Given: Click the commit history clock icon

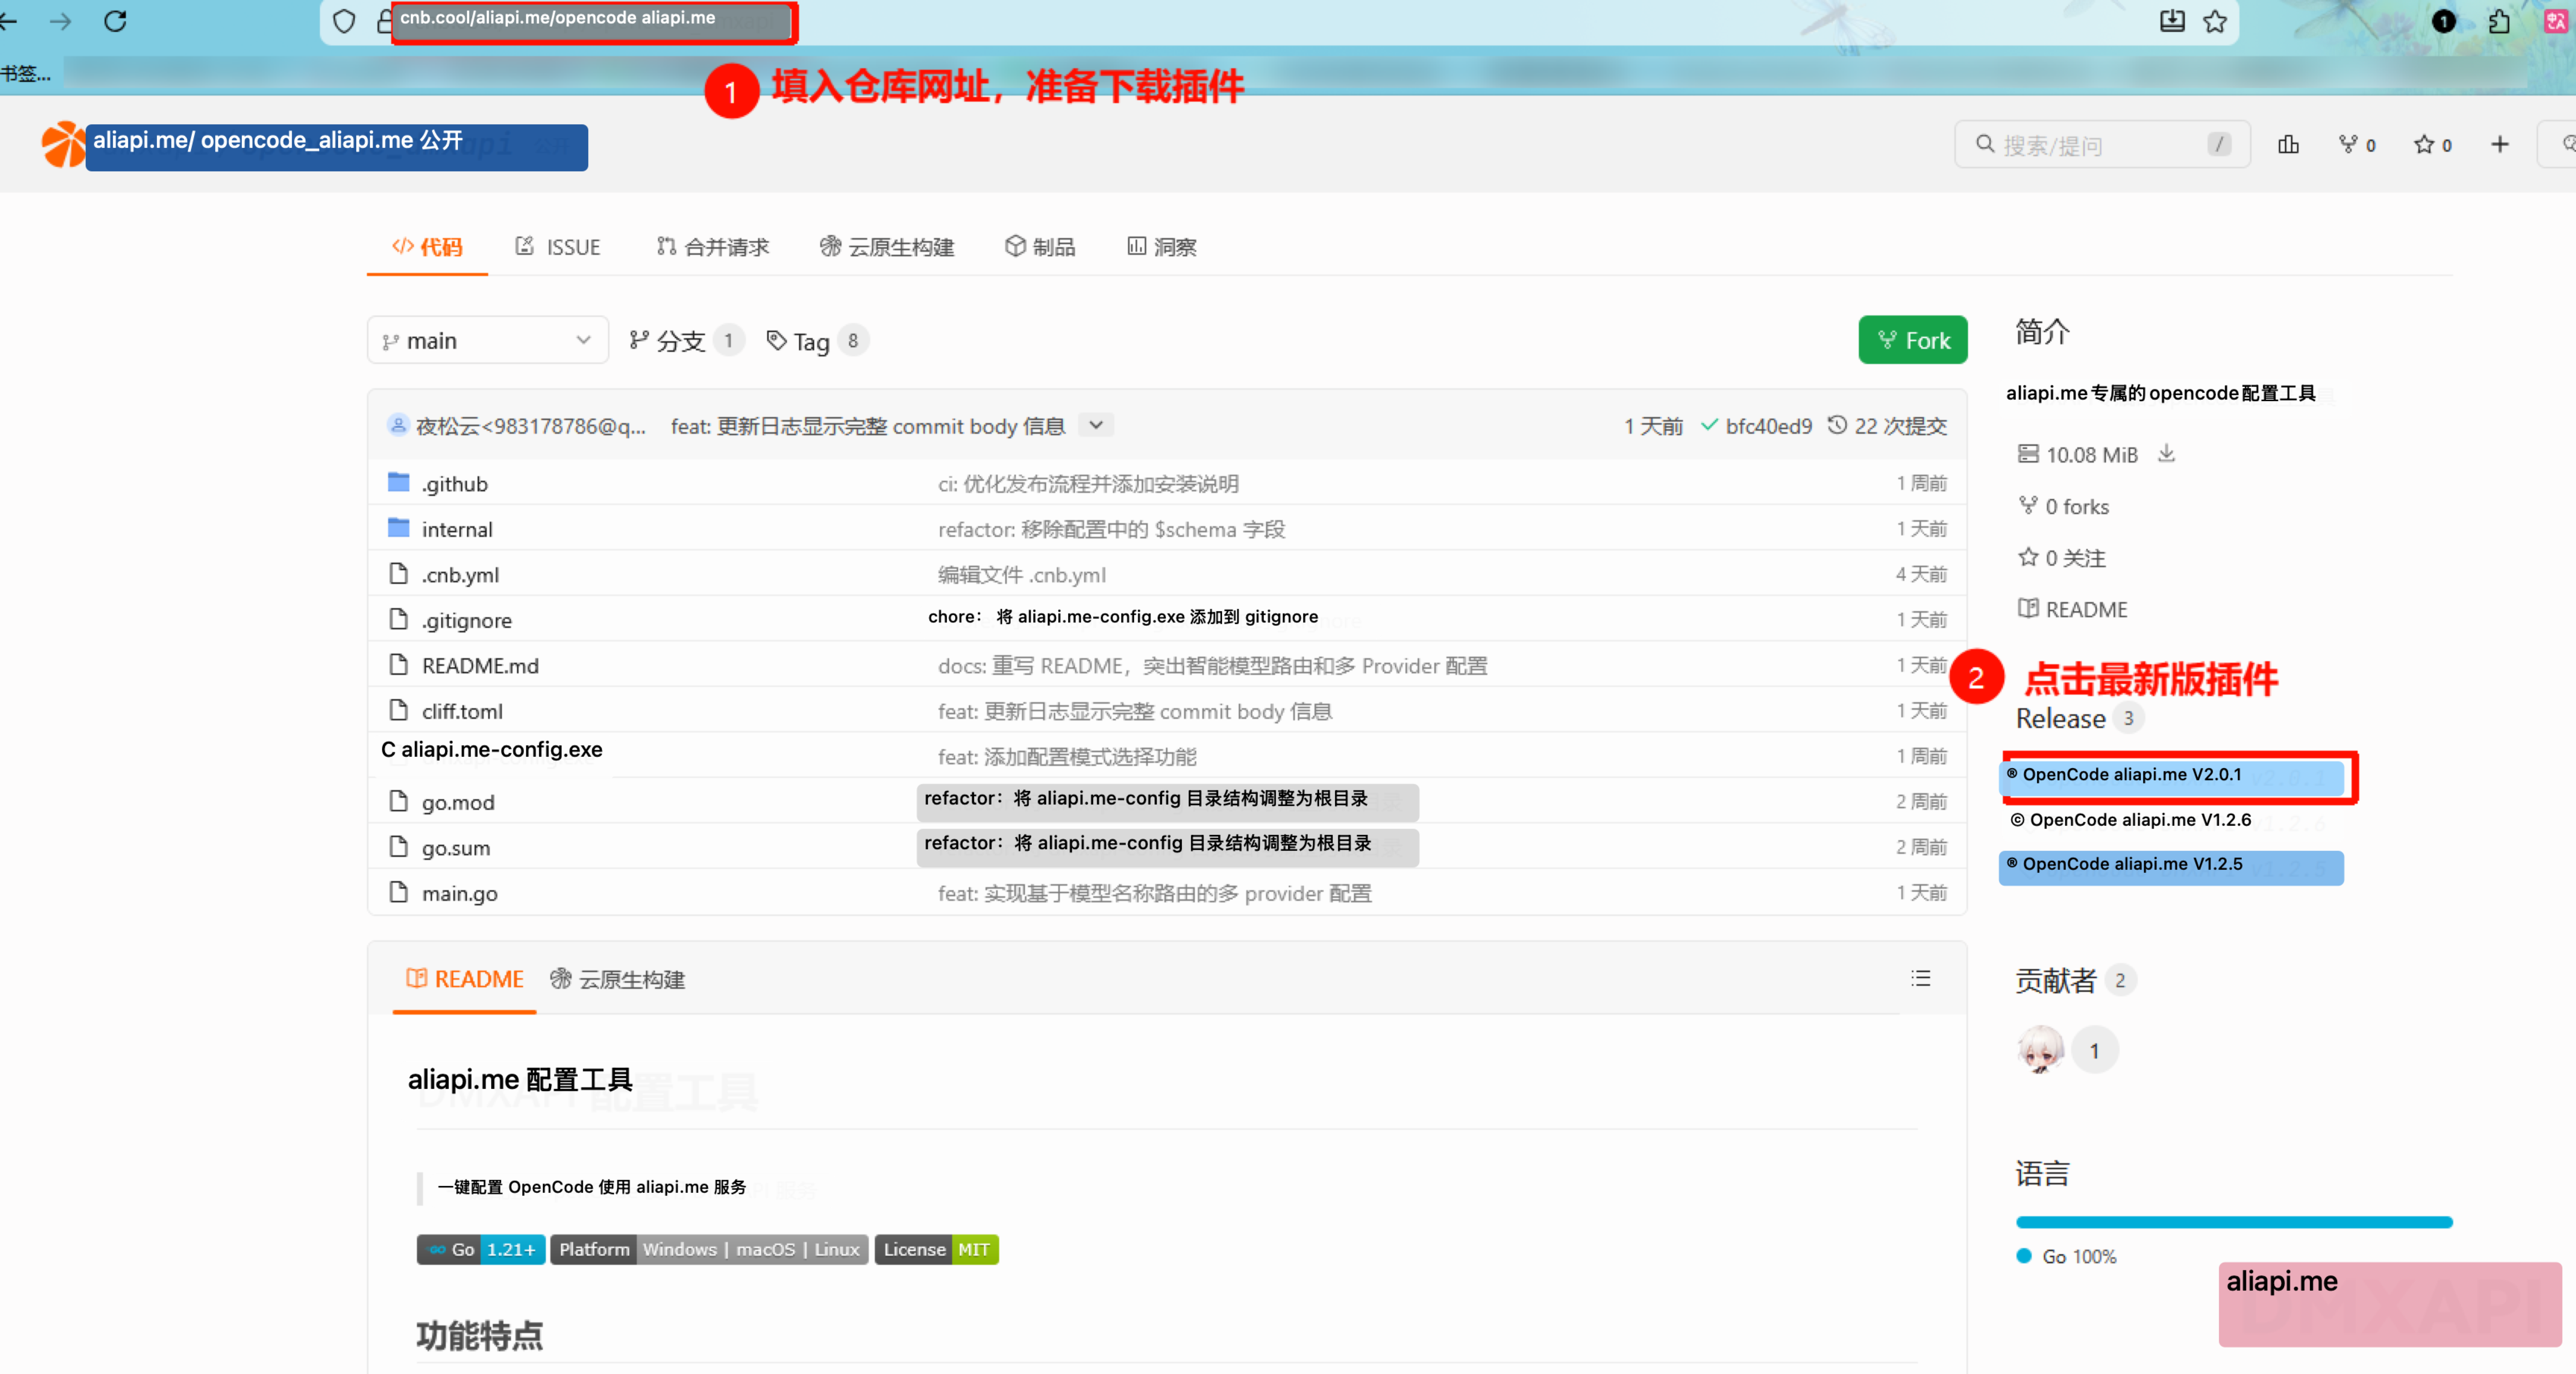Looking at the screenshot, I should (1837, 425).
